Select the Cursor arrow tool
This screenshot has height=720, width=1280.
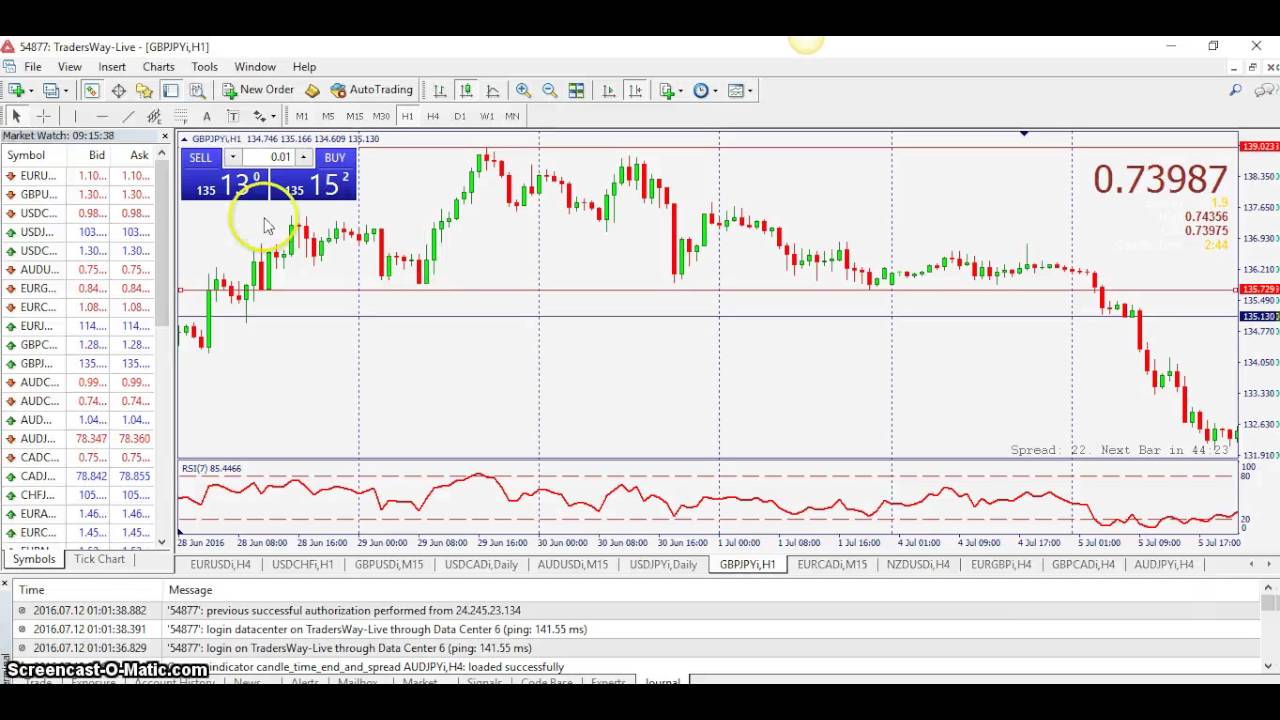16,116
